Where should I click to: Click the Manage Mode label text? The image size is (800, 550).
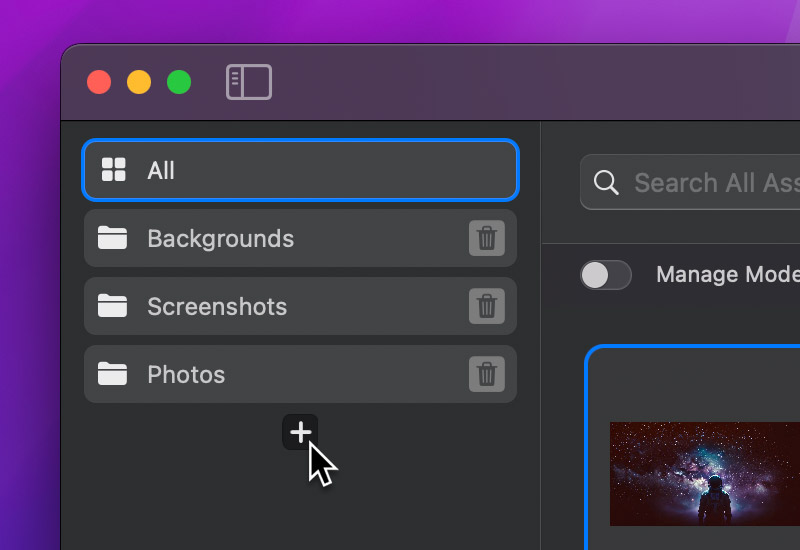[726, 275]
